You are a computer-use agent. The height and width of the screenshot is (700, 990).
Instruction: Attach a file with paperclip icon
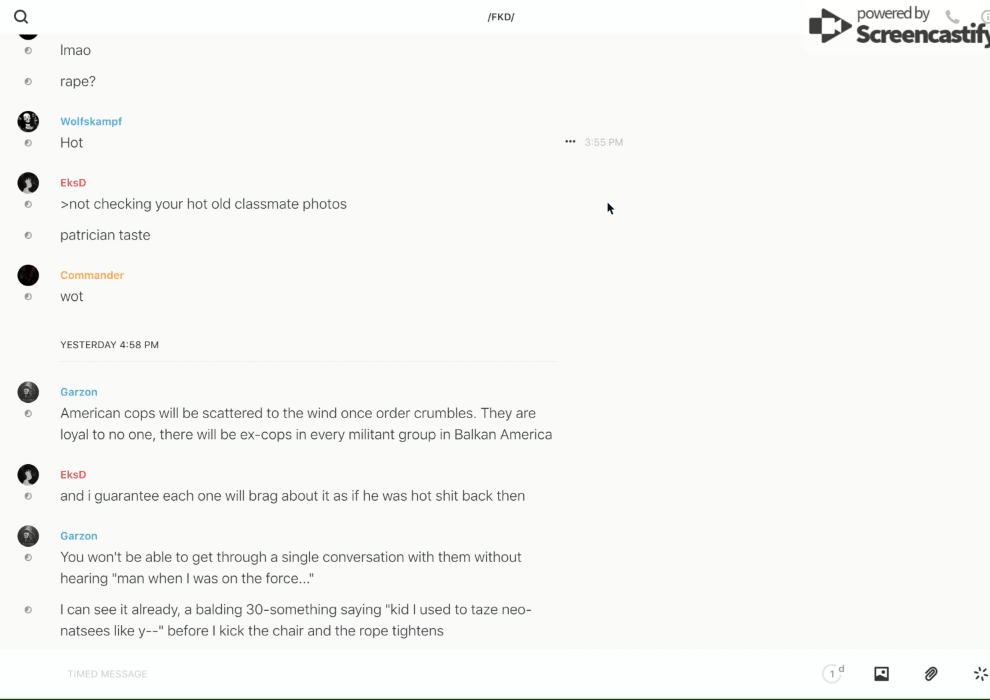[x=931, y=674]
